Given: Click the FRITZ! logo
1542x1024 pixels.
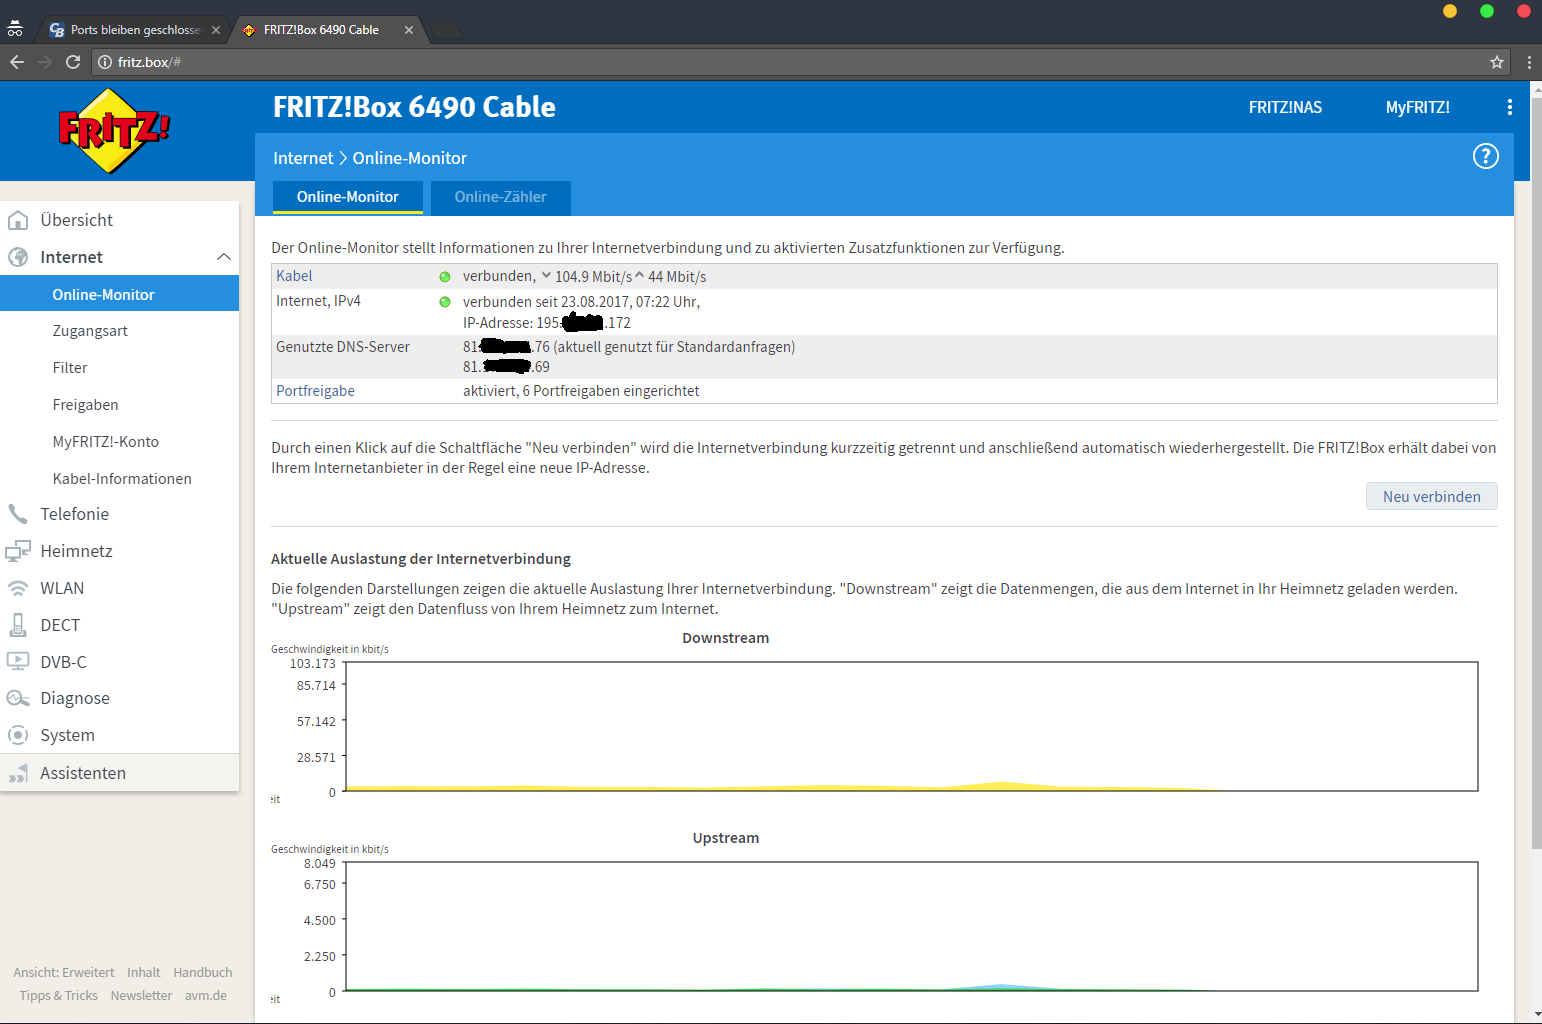Looking at the screenshot, I should point(114,131).
